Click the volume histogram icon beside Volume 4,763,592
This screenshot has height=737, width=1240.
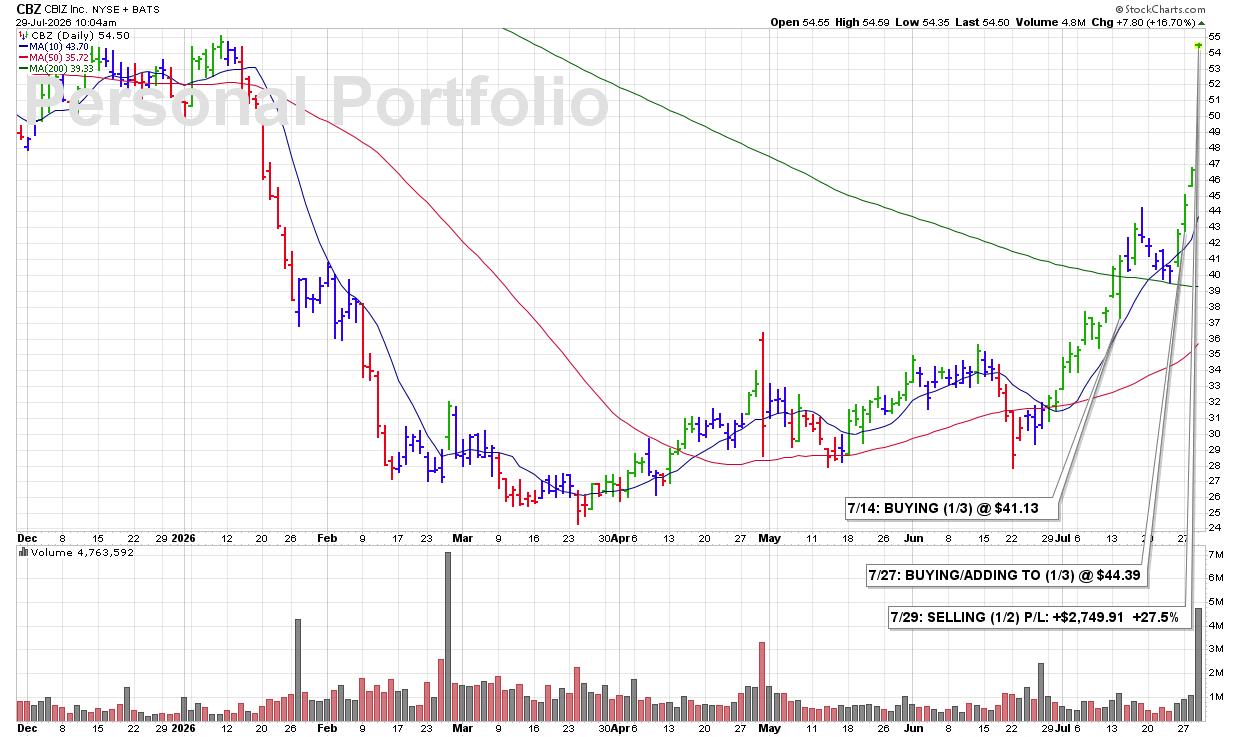[24, 552]
